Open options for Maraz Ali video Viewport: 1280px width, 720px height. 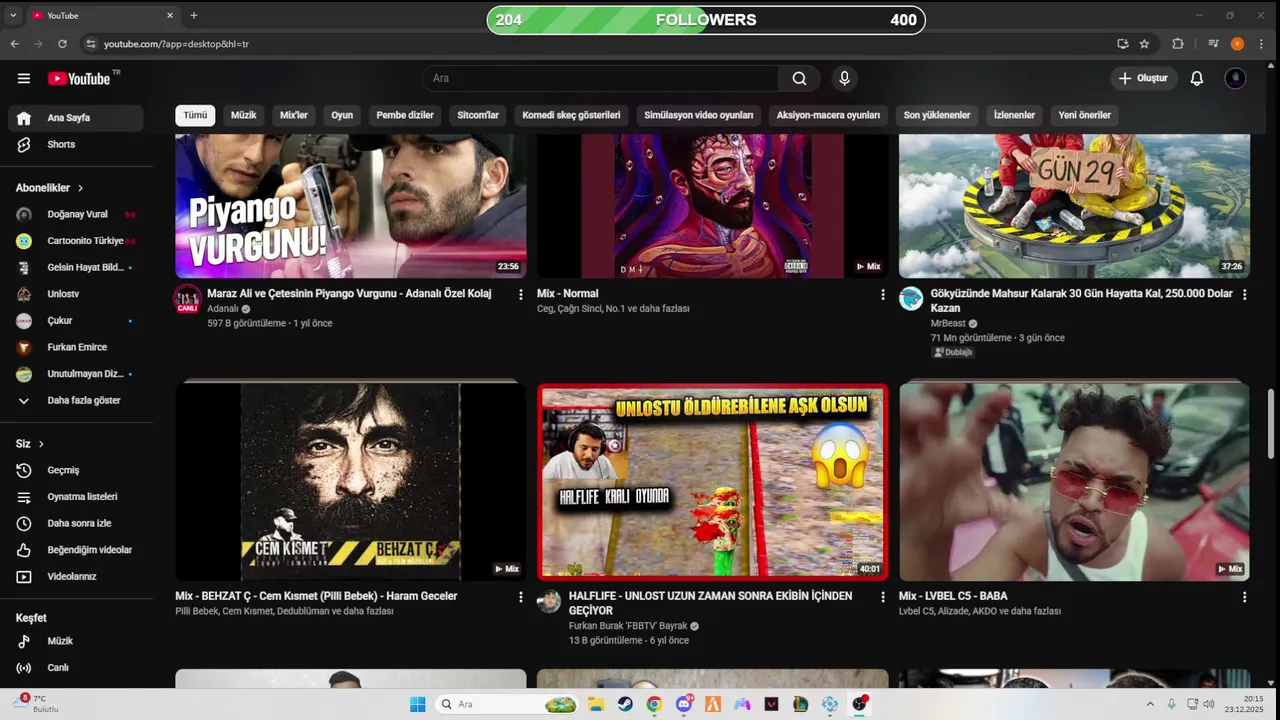(x=520, y=295)
